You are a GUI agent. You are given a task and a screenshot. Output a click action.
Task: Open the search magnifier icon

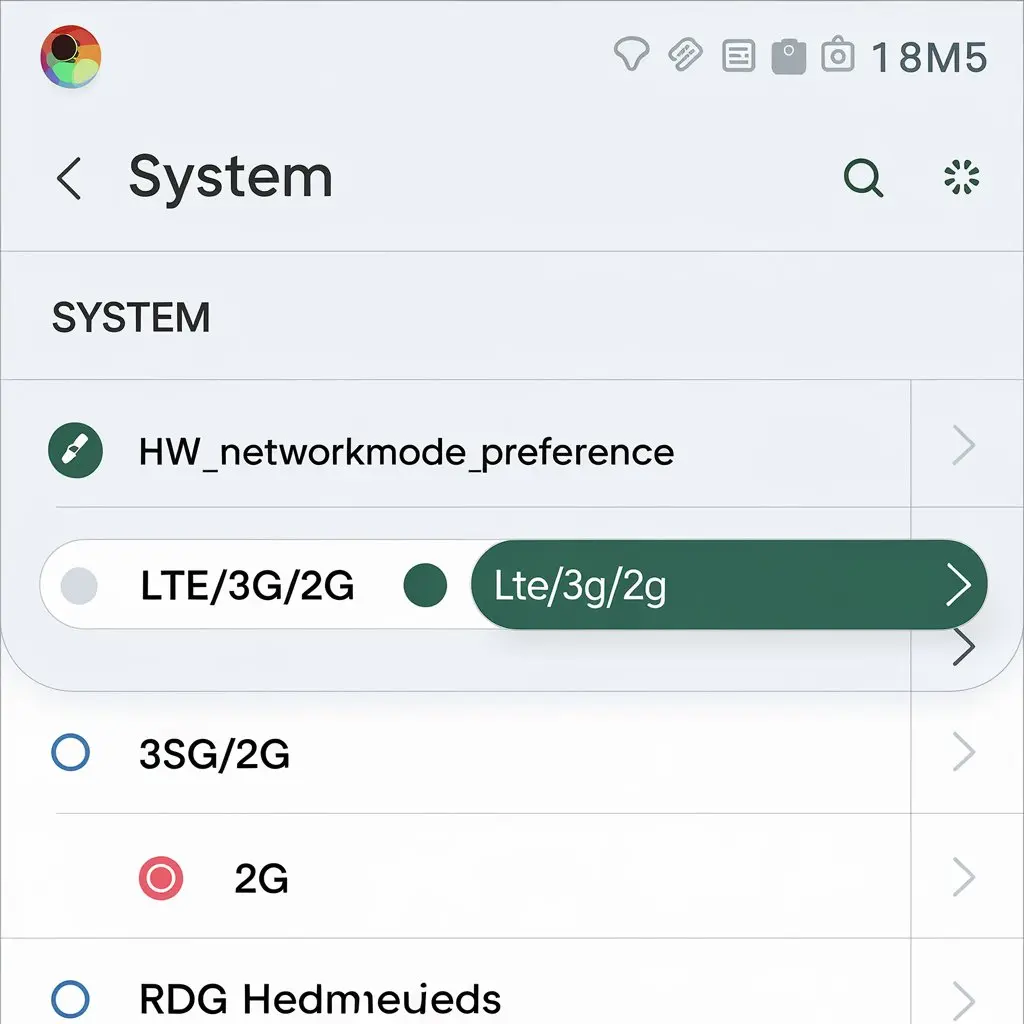[863, 178]
